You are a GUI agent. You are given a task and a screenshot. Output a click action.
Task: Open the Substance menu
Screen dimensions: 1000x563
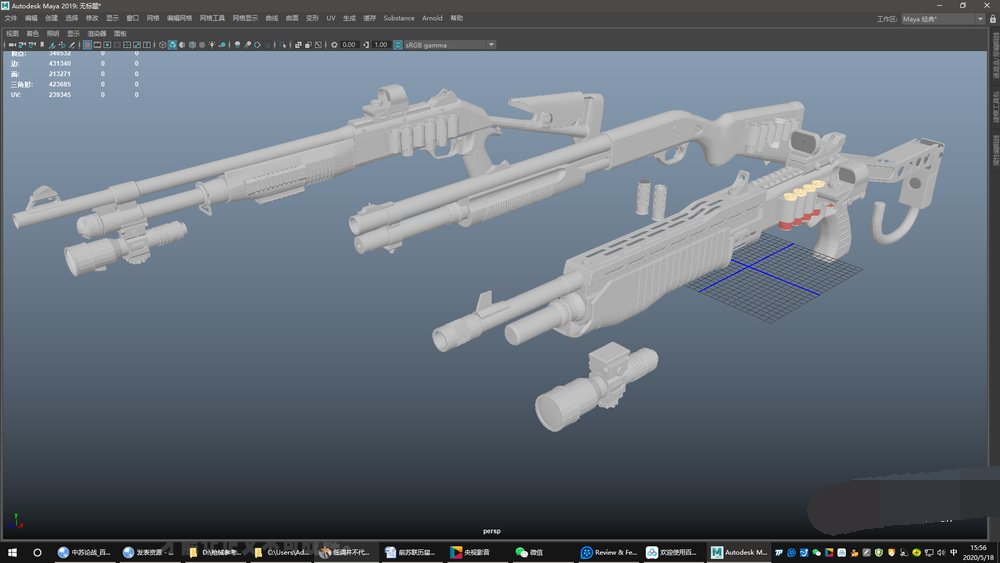(399, 18)
